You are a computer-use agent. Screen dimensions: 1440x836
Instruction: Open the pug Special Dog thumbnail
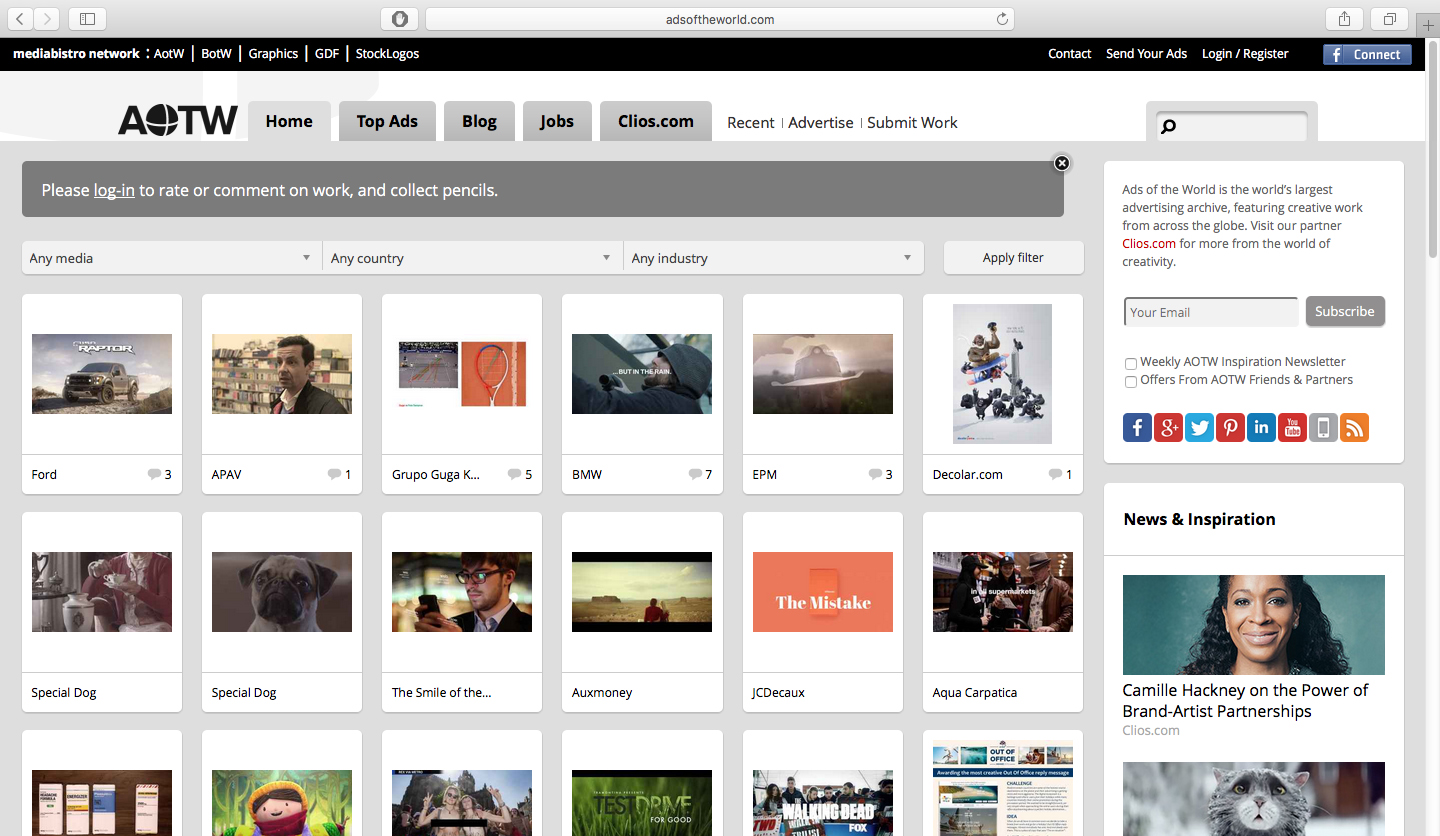(x=282, y=592)
